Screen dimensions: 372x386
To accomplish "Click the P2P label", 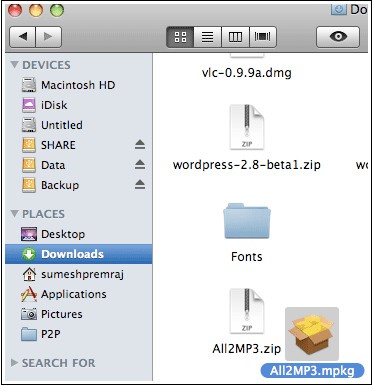I will (51, 334).
